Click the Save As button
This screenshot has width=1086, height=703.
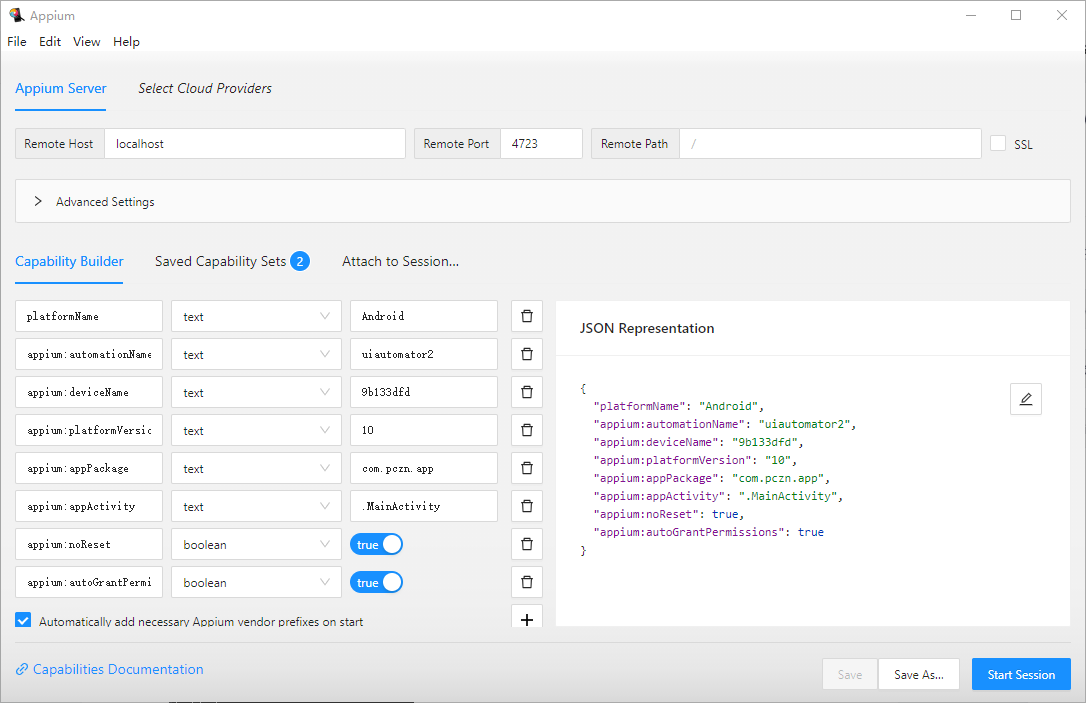tap(918, 674)
